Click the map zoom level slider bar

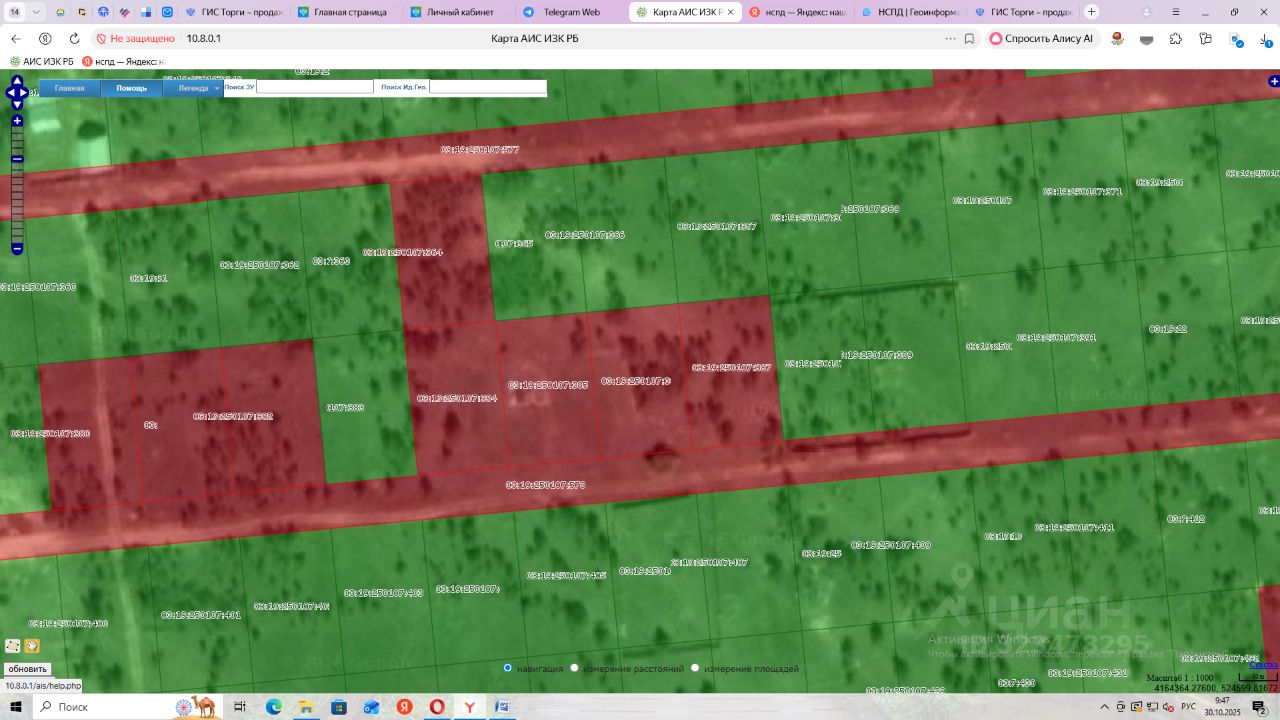(17, 185)
